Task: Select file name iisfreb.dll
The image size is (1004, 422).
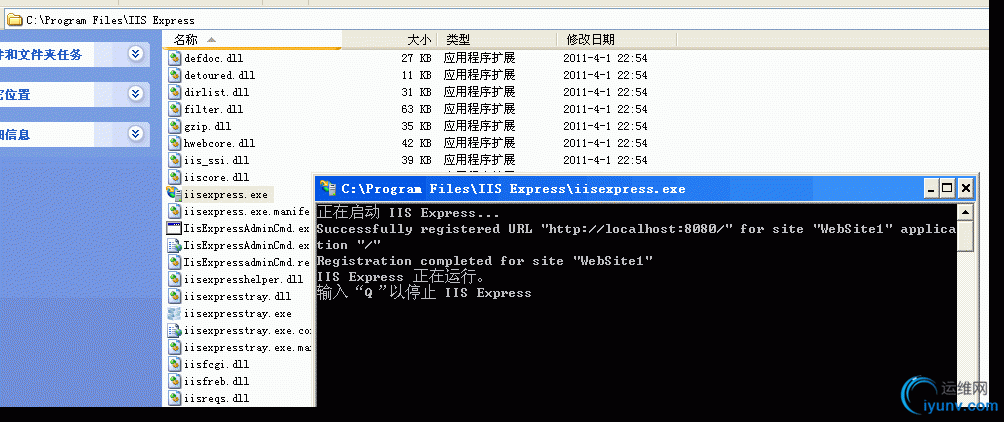Action: 216,382
